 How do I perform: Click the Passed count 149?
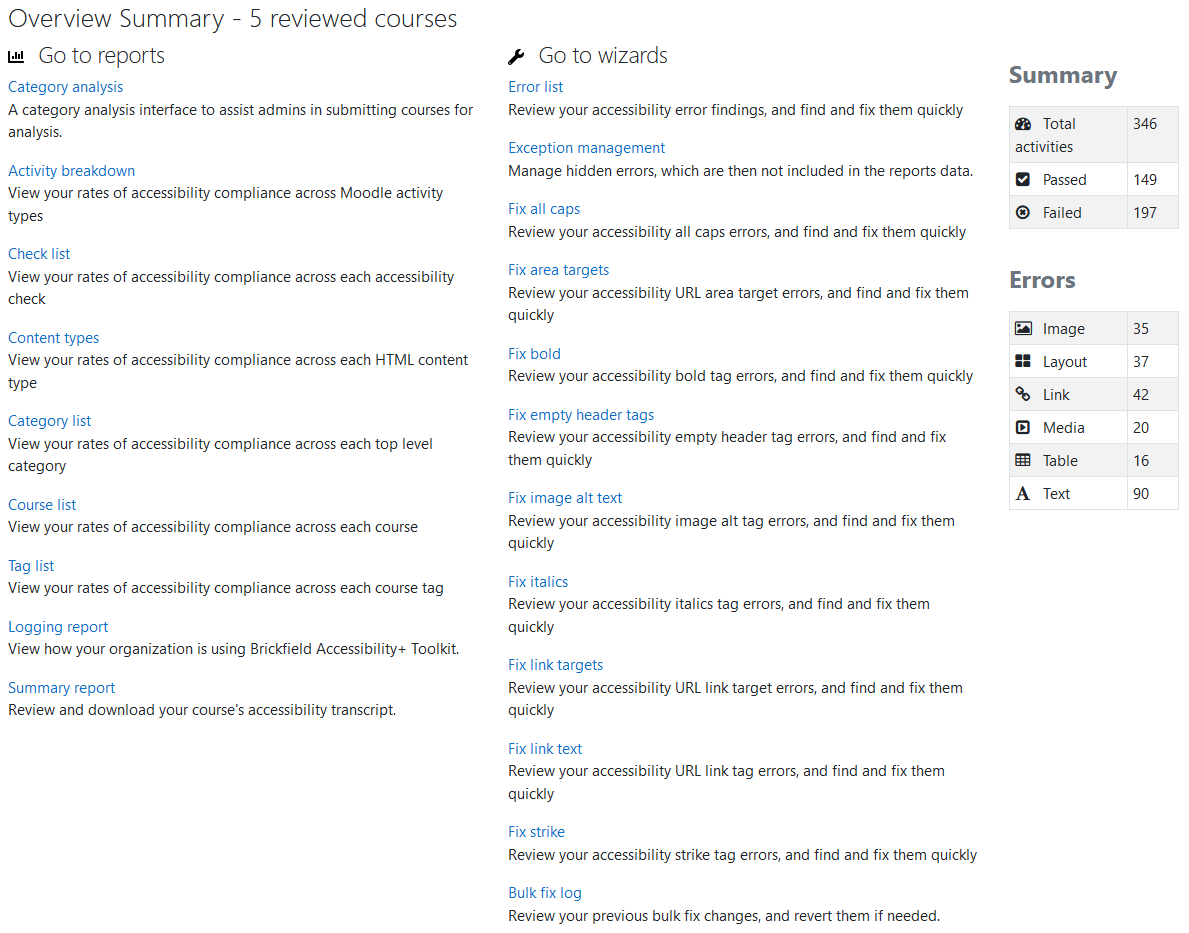click(1144, 180)
